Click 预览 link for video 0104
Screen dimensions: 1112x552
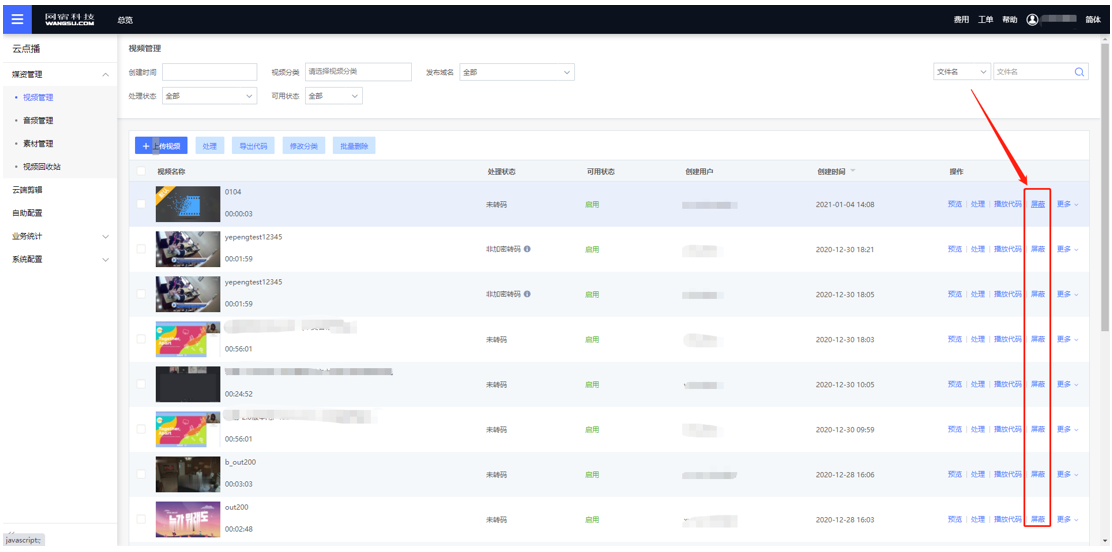click(x=955, y=204)
